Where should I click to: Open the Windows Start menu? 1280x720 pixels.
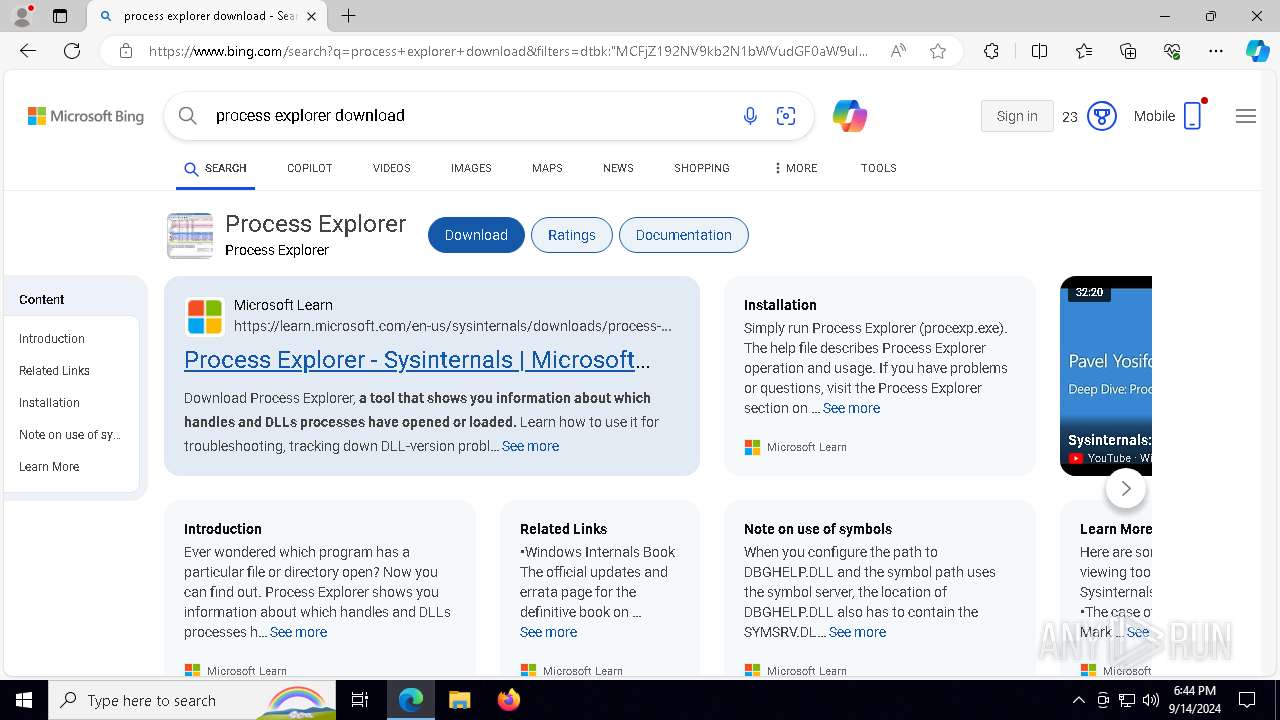24,700
